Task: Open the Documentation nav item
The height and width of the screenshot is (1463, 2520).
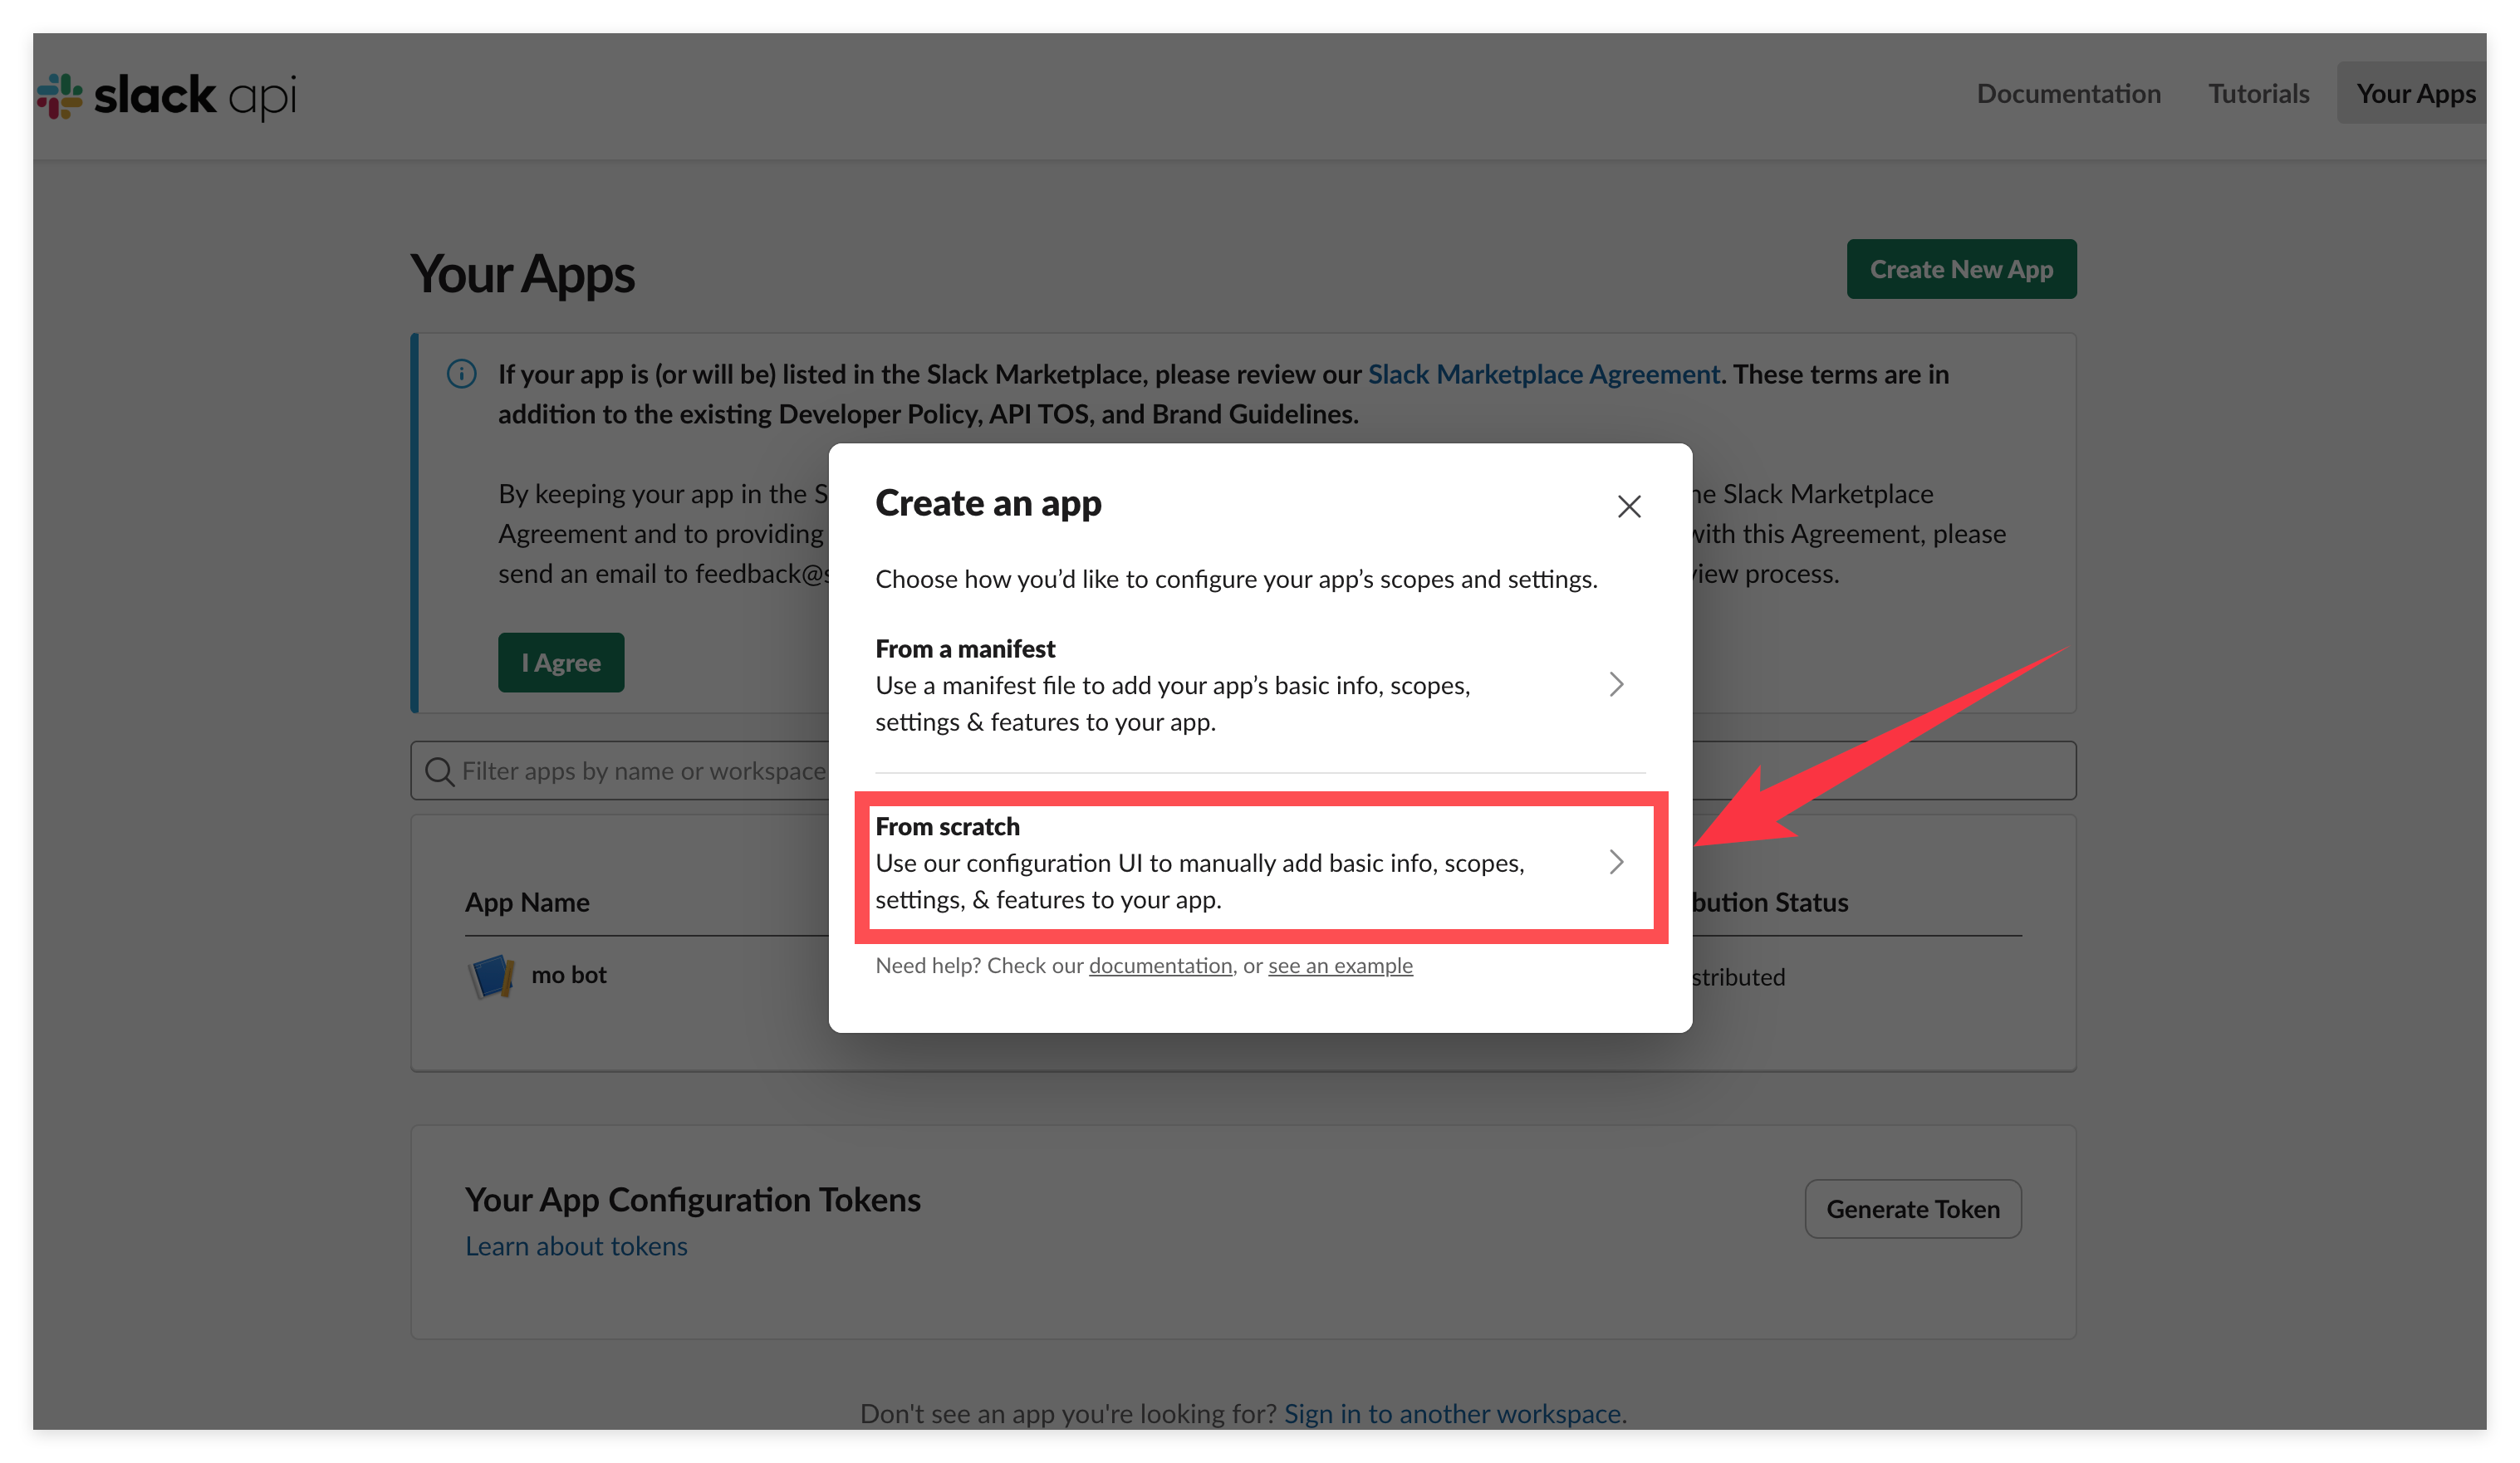Action: pos(2068,94)
